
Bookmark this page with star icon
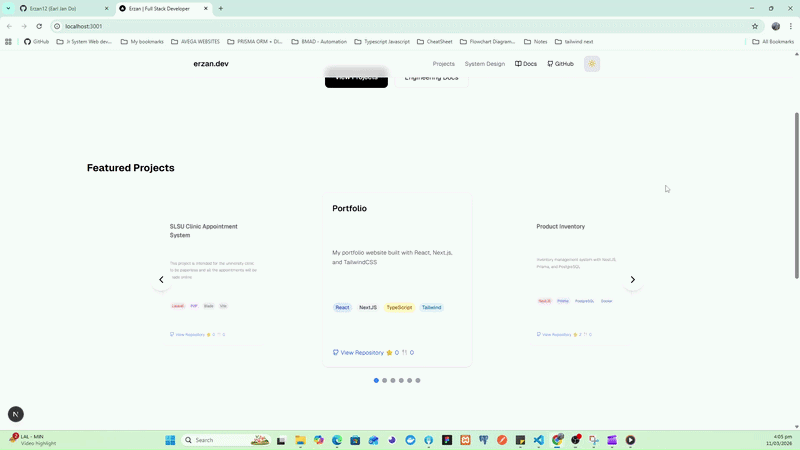tap(755, 26)
